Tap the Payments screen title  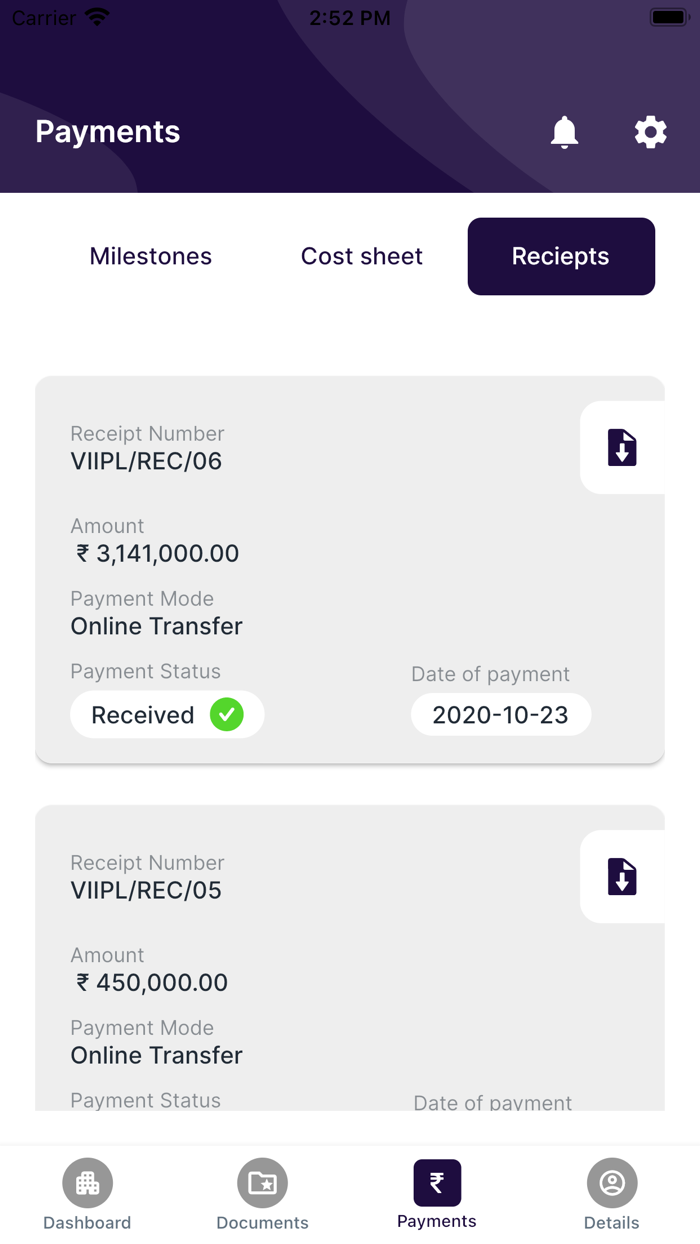[107, 132]
